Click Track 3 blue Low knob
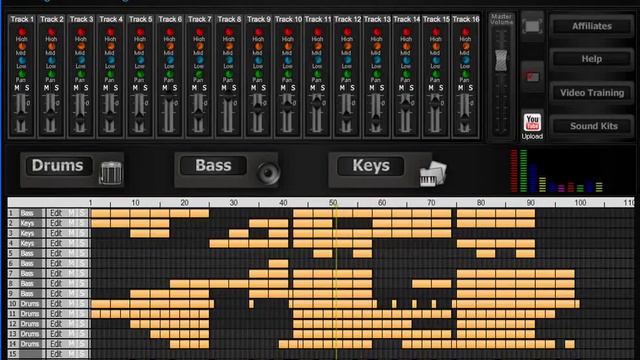 (81, 60)
